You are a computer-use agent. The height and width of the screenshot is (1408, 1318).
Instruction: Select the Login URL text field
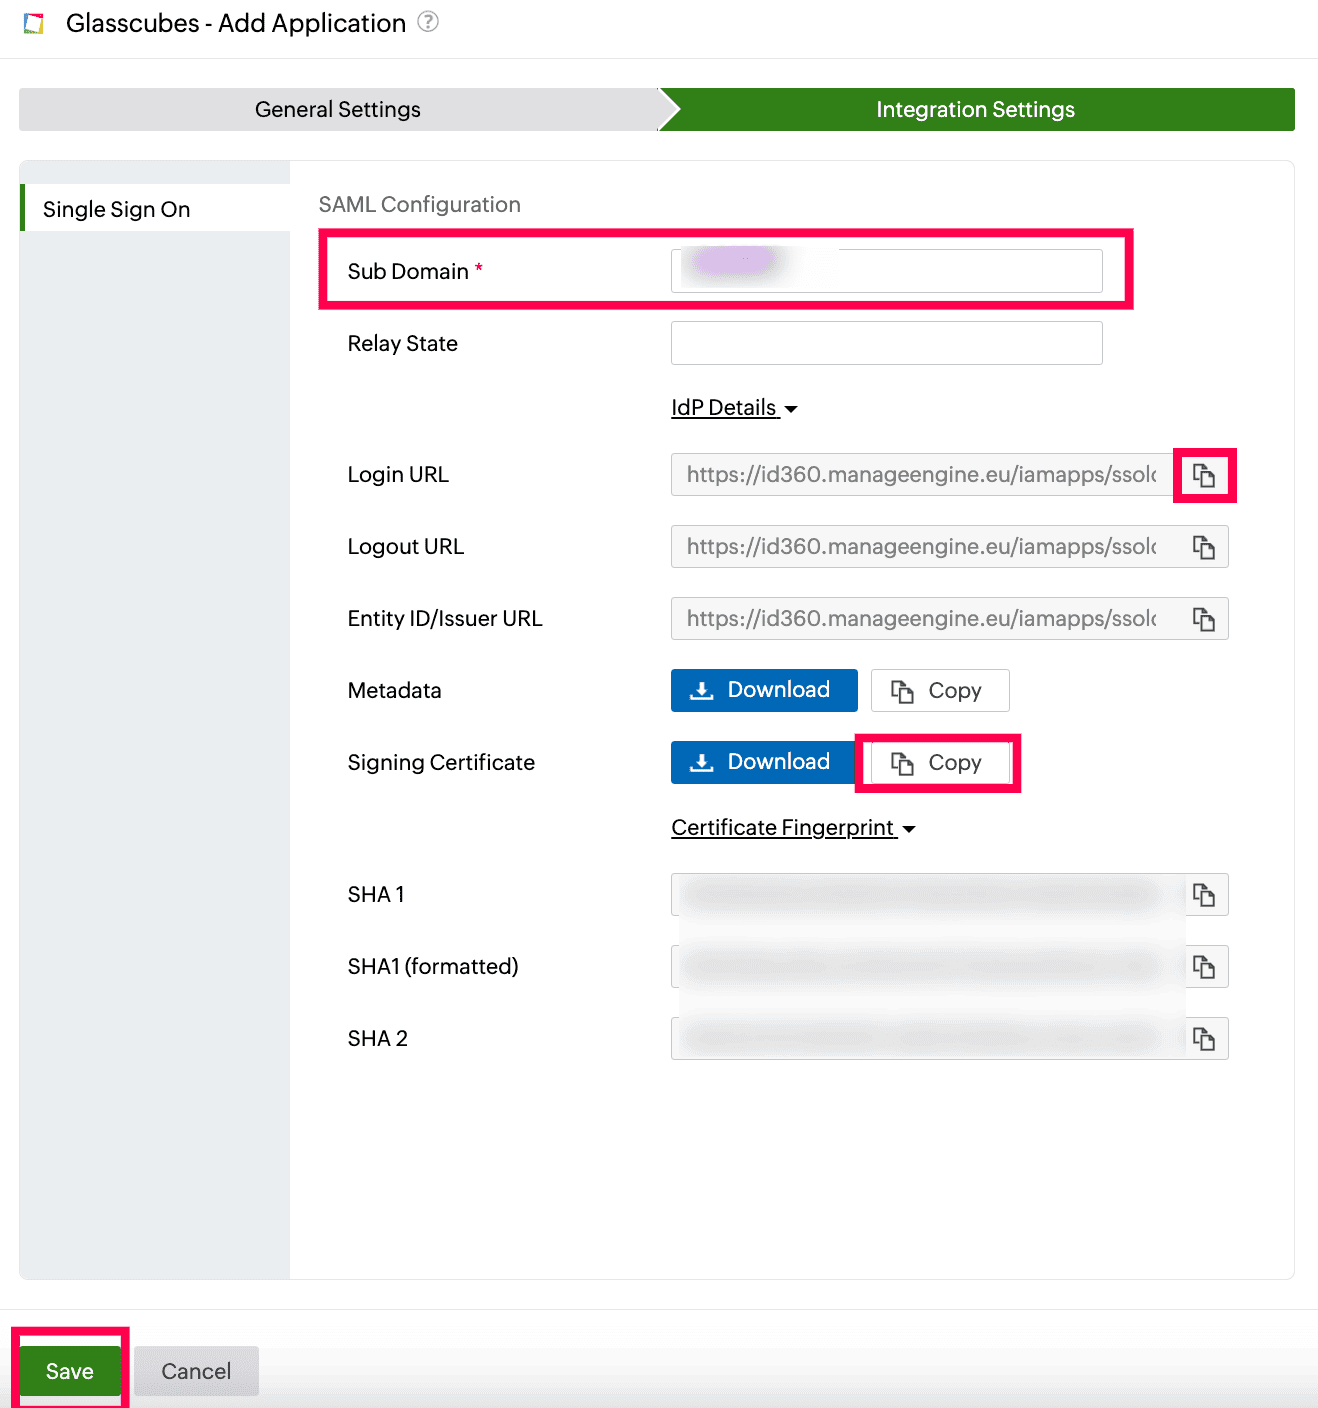[x=923, y=475]
